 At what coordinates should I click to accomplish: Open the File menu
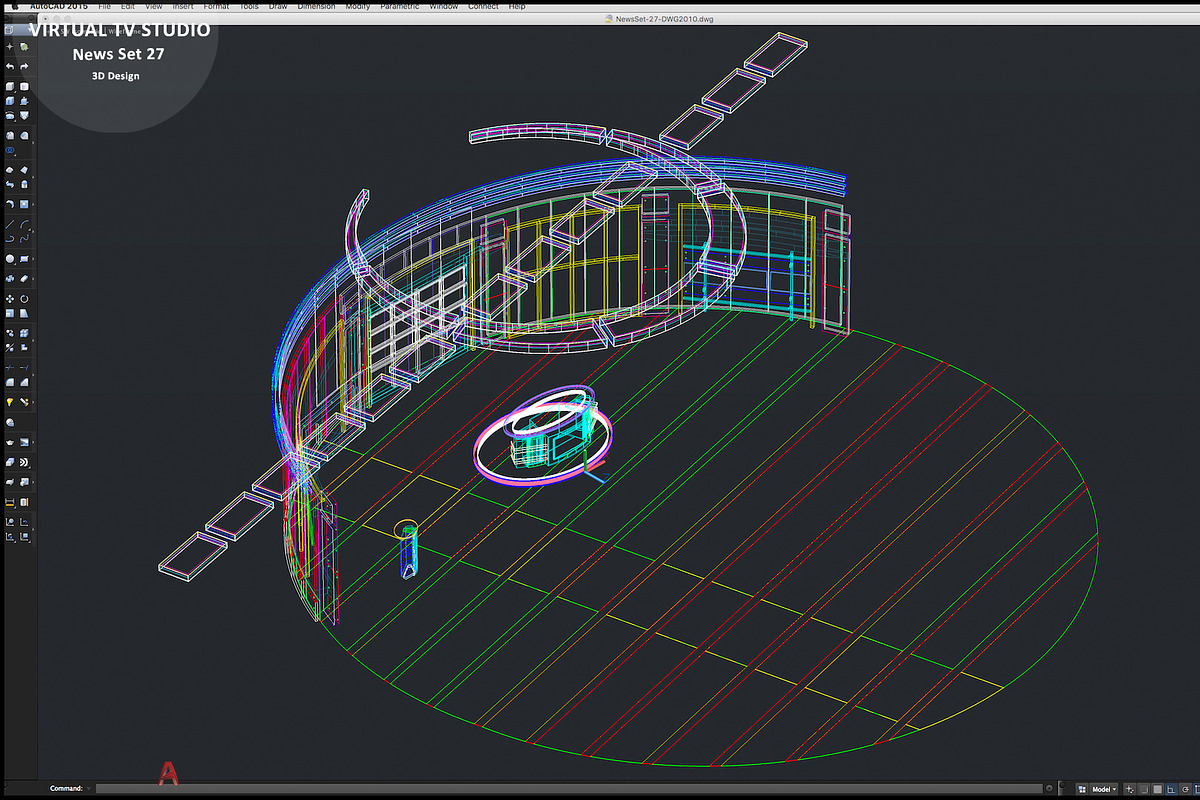click(104, 6)
